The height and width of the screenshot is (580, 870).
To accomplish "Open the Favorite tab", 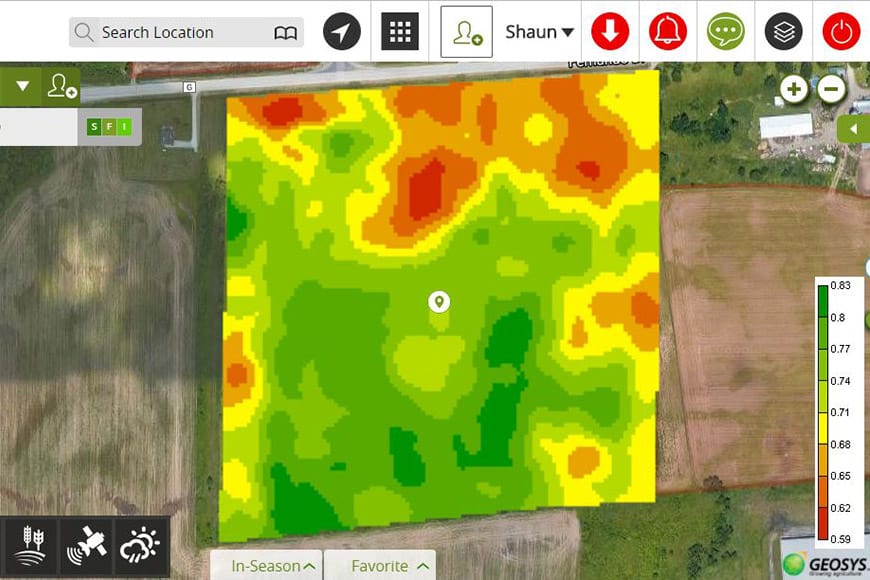I will coord(390,566).
